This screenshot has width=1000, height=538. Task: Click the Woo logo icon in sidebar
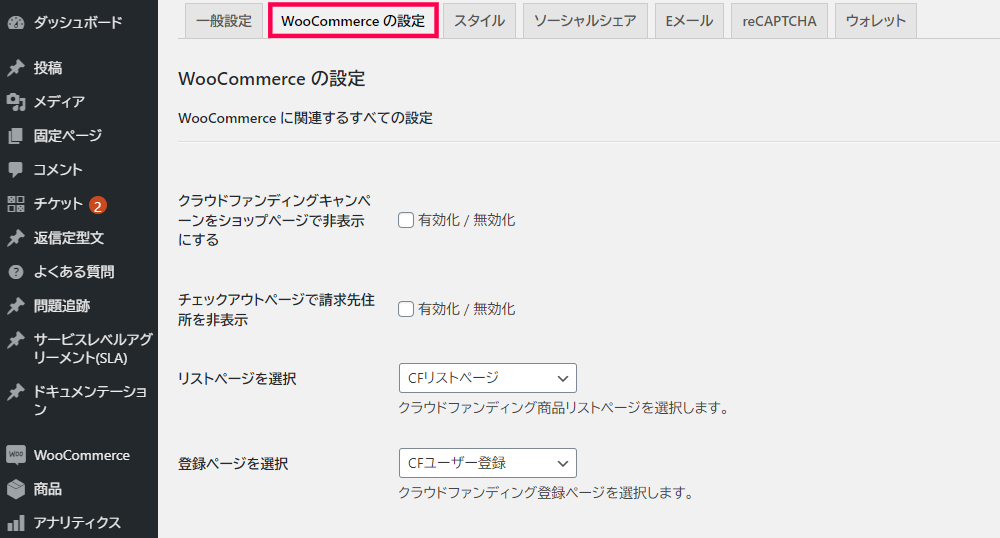16,455
